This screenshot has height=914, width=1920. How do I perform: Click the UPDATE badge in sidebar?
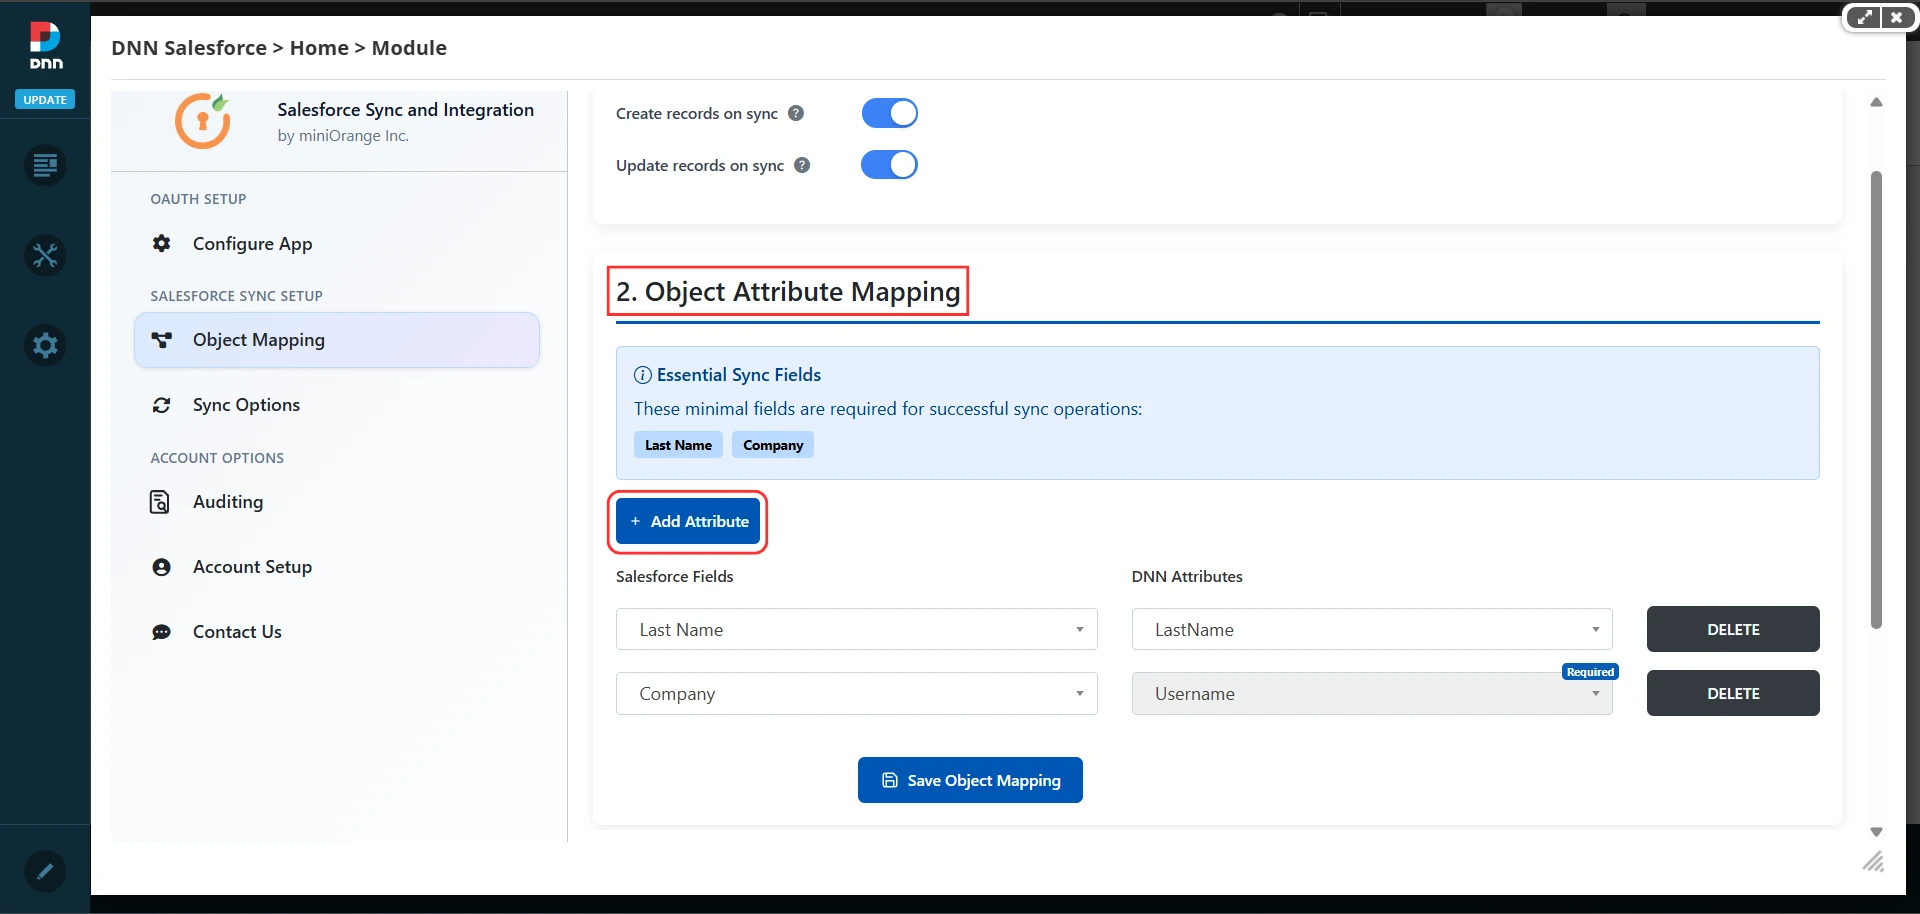[x=45, y=100]
